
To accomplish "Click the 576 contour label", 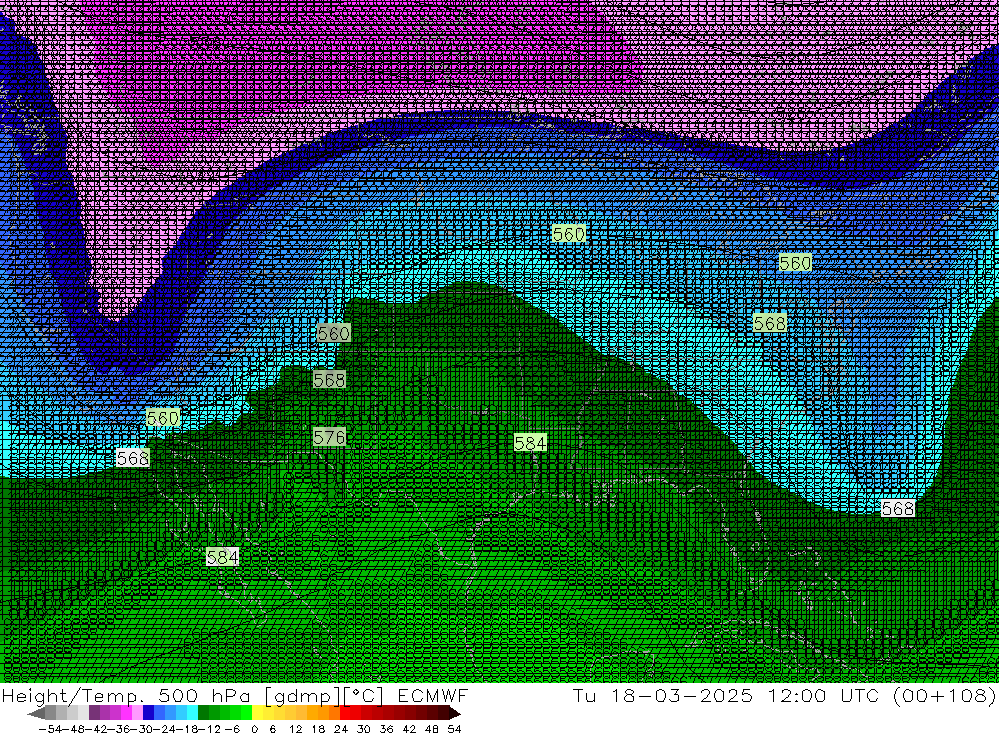I will pos(329,437).
